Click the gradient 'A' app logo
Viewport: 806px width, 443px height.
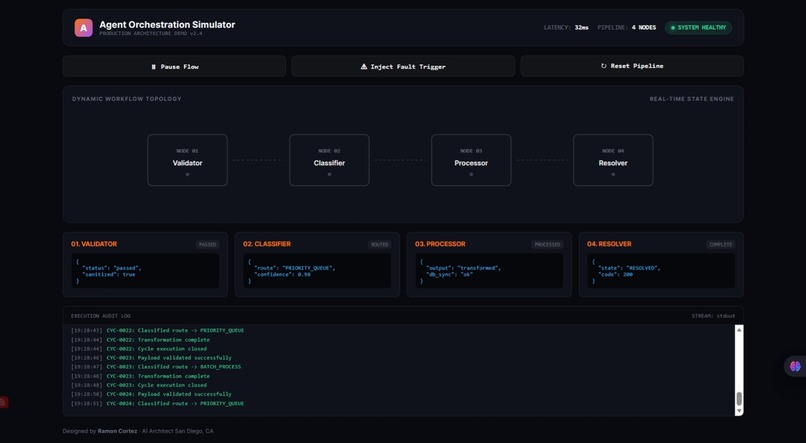click(83, 28)
